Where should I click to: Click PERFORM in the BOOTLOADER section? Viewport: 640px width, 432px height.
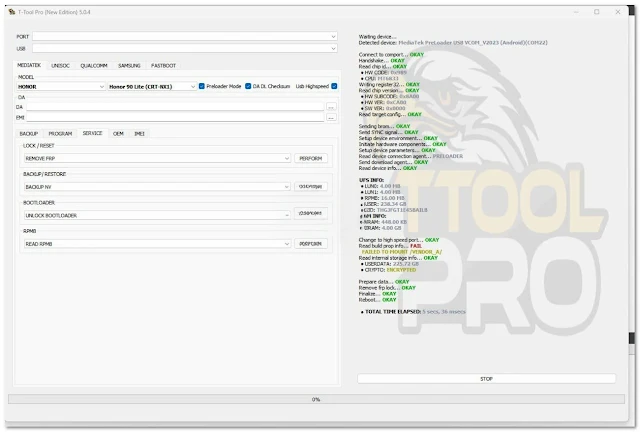tap(311, 214)
